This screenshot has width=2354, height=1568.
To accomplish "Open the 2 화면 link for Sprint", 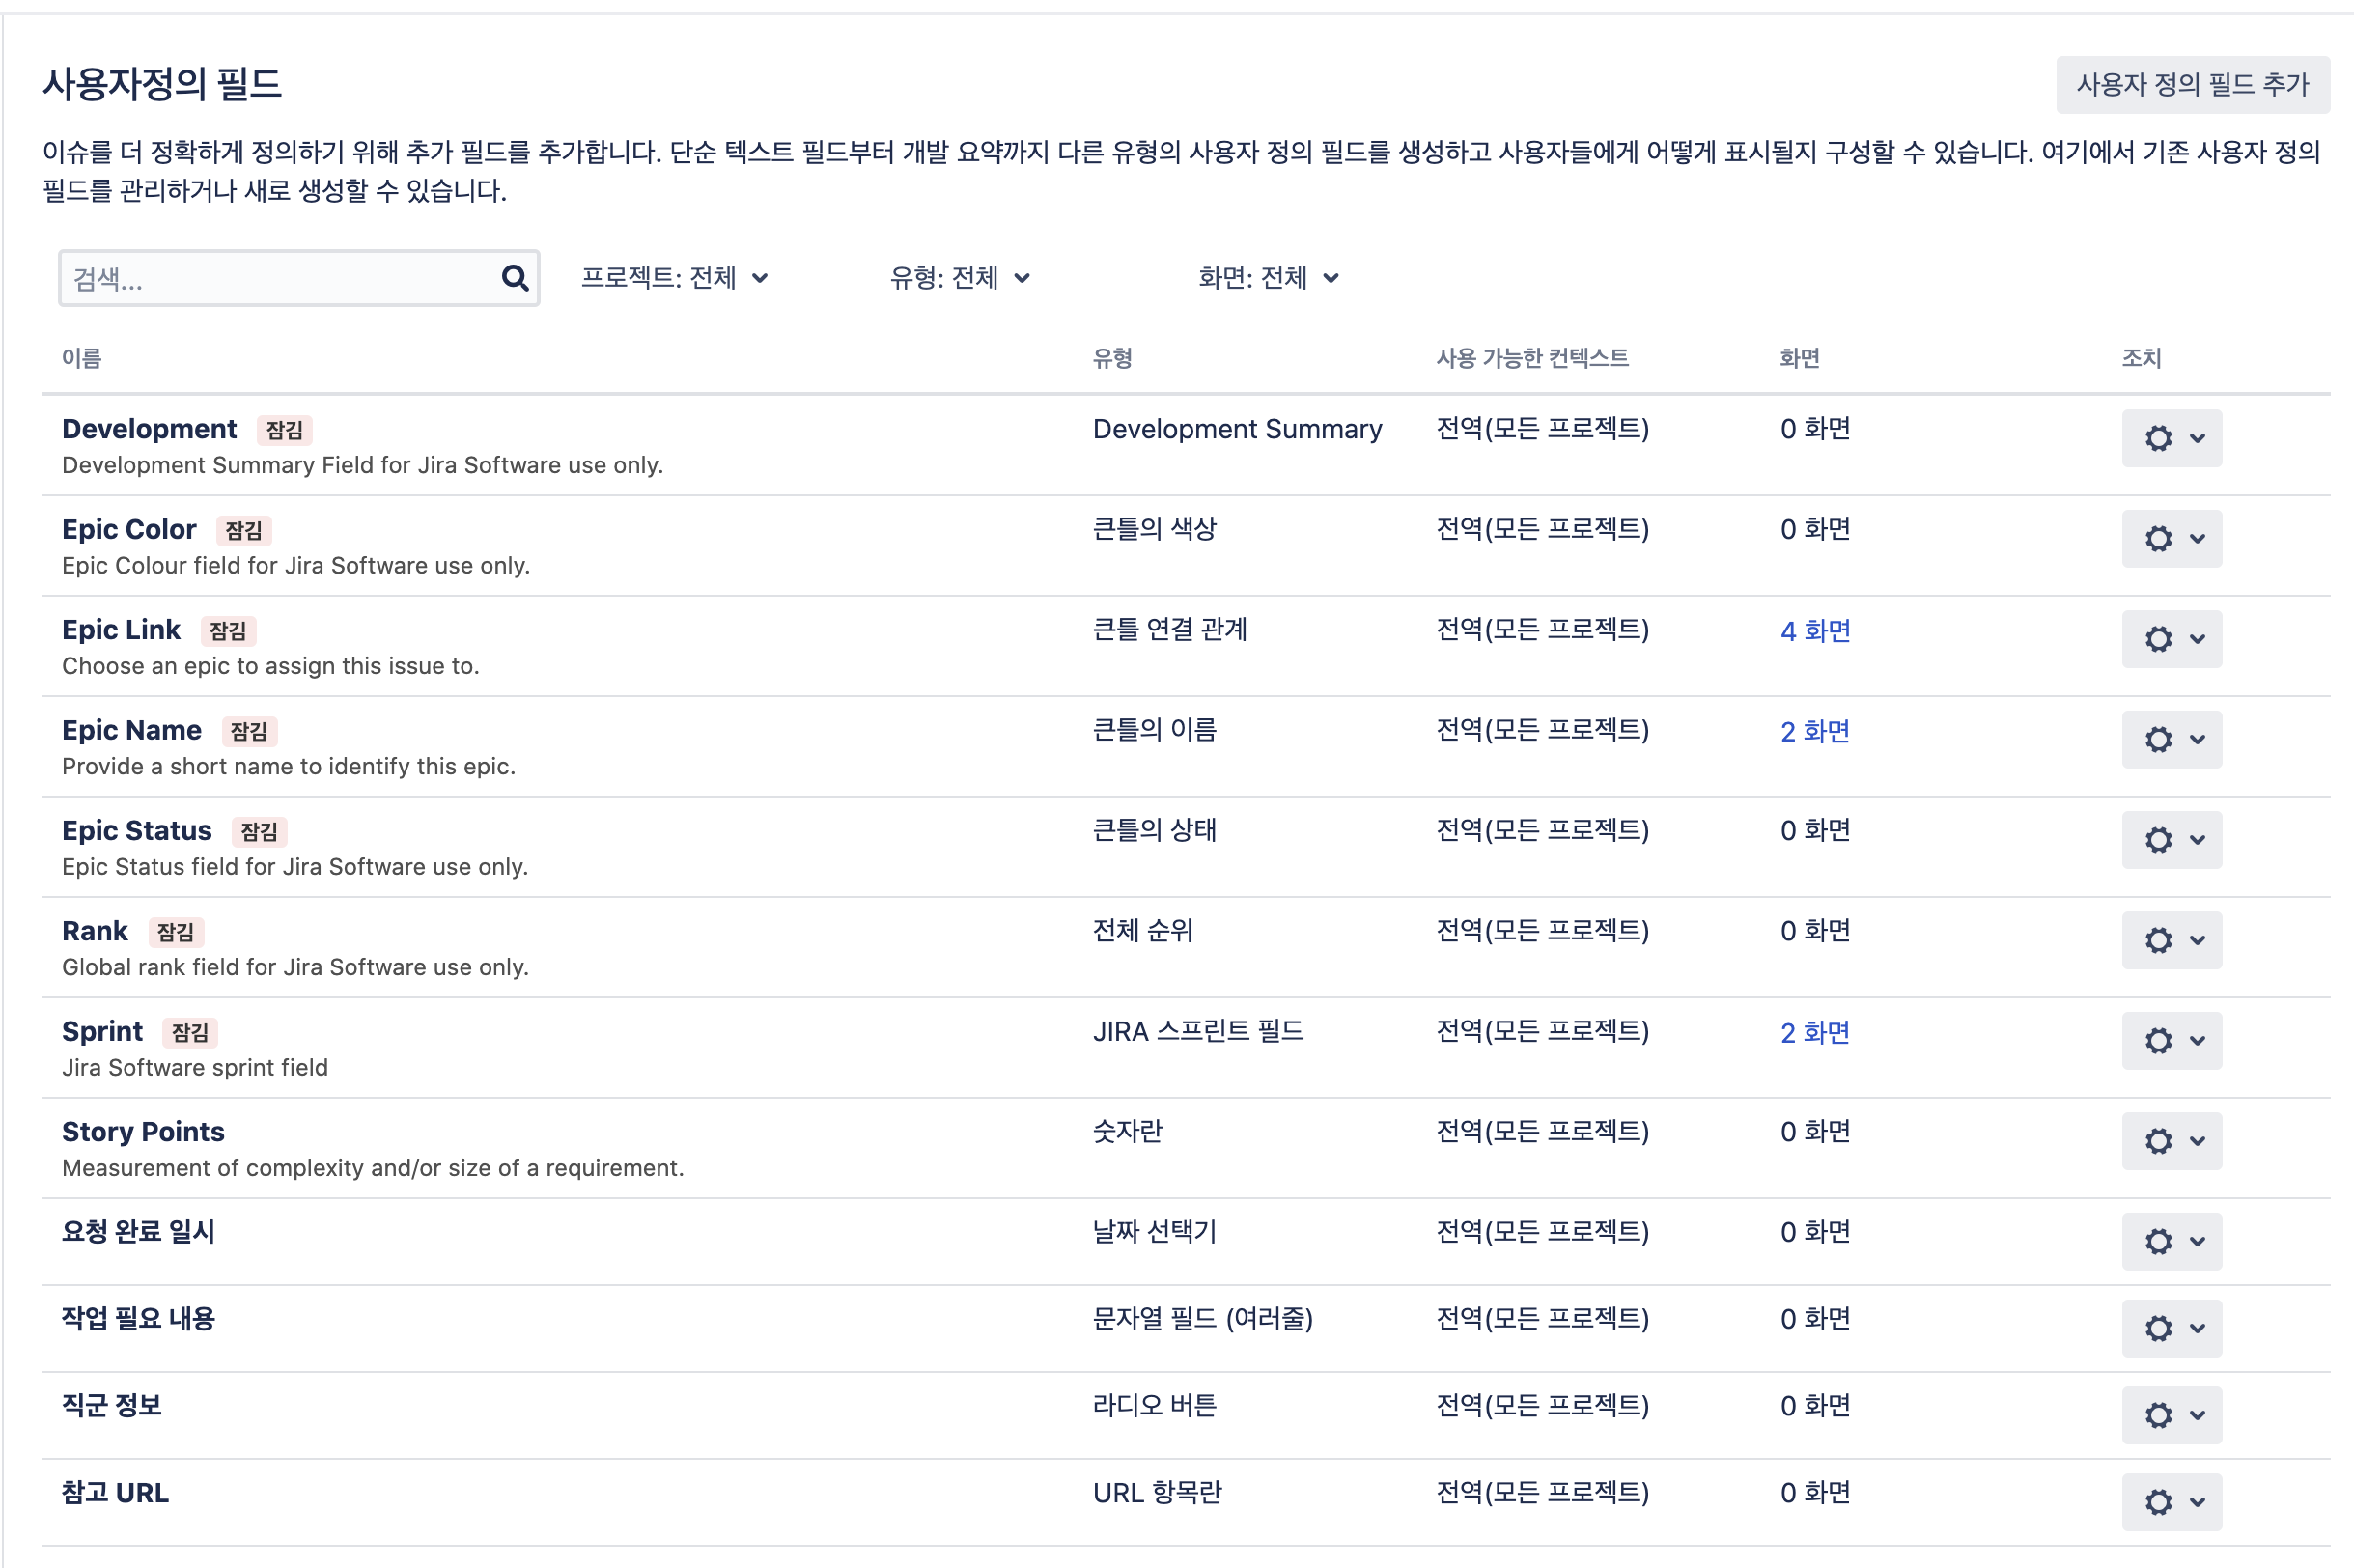I will [x=1814, y=1032].
